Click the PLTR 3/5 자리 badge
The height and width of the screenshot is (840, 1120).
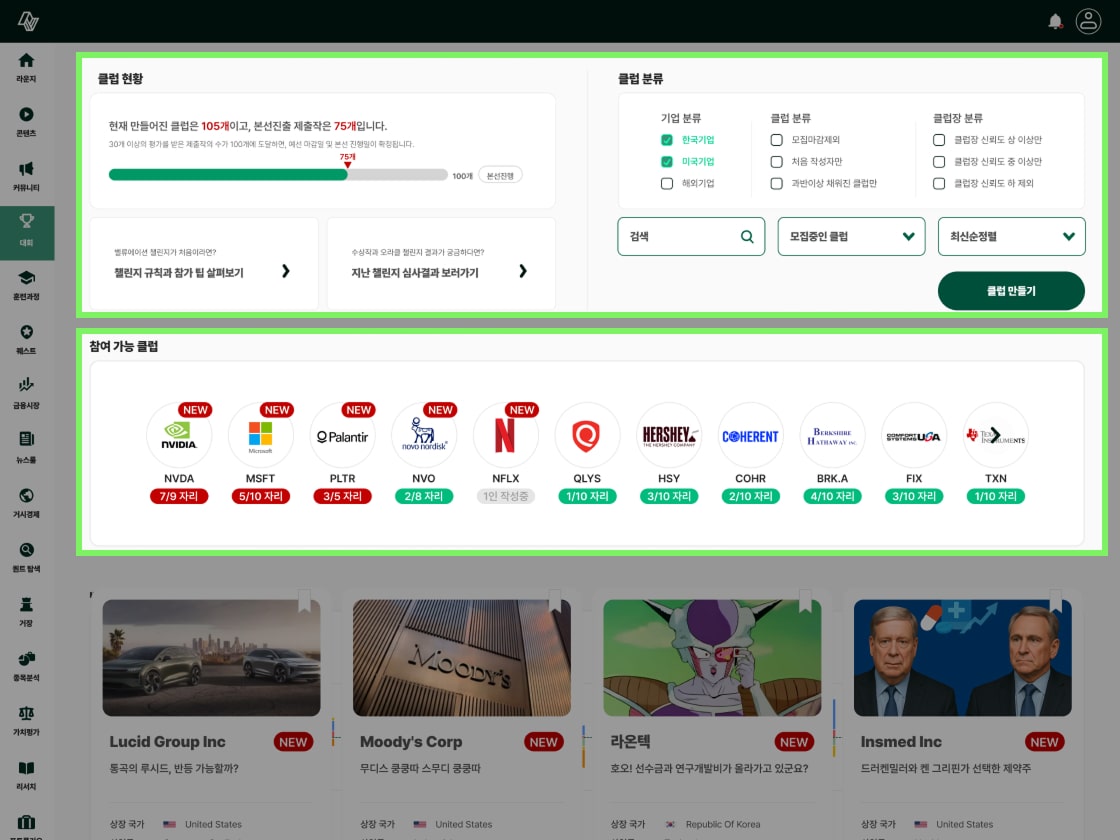(x=342, y=496)
